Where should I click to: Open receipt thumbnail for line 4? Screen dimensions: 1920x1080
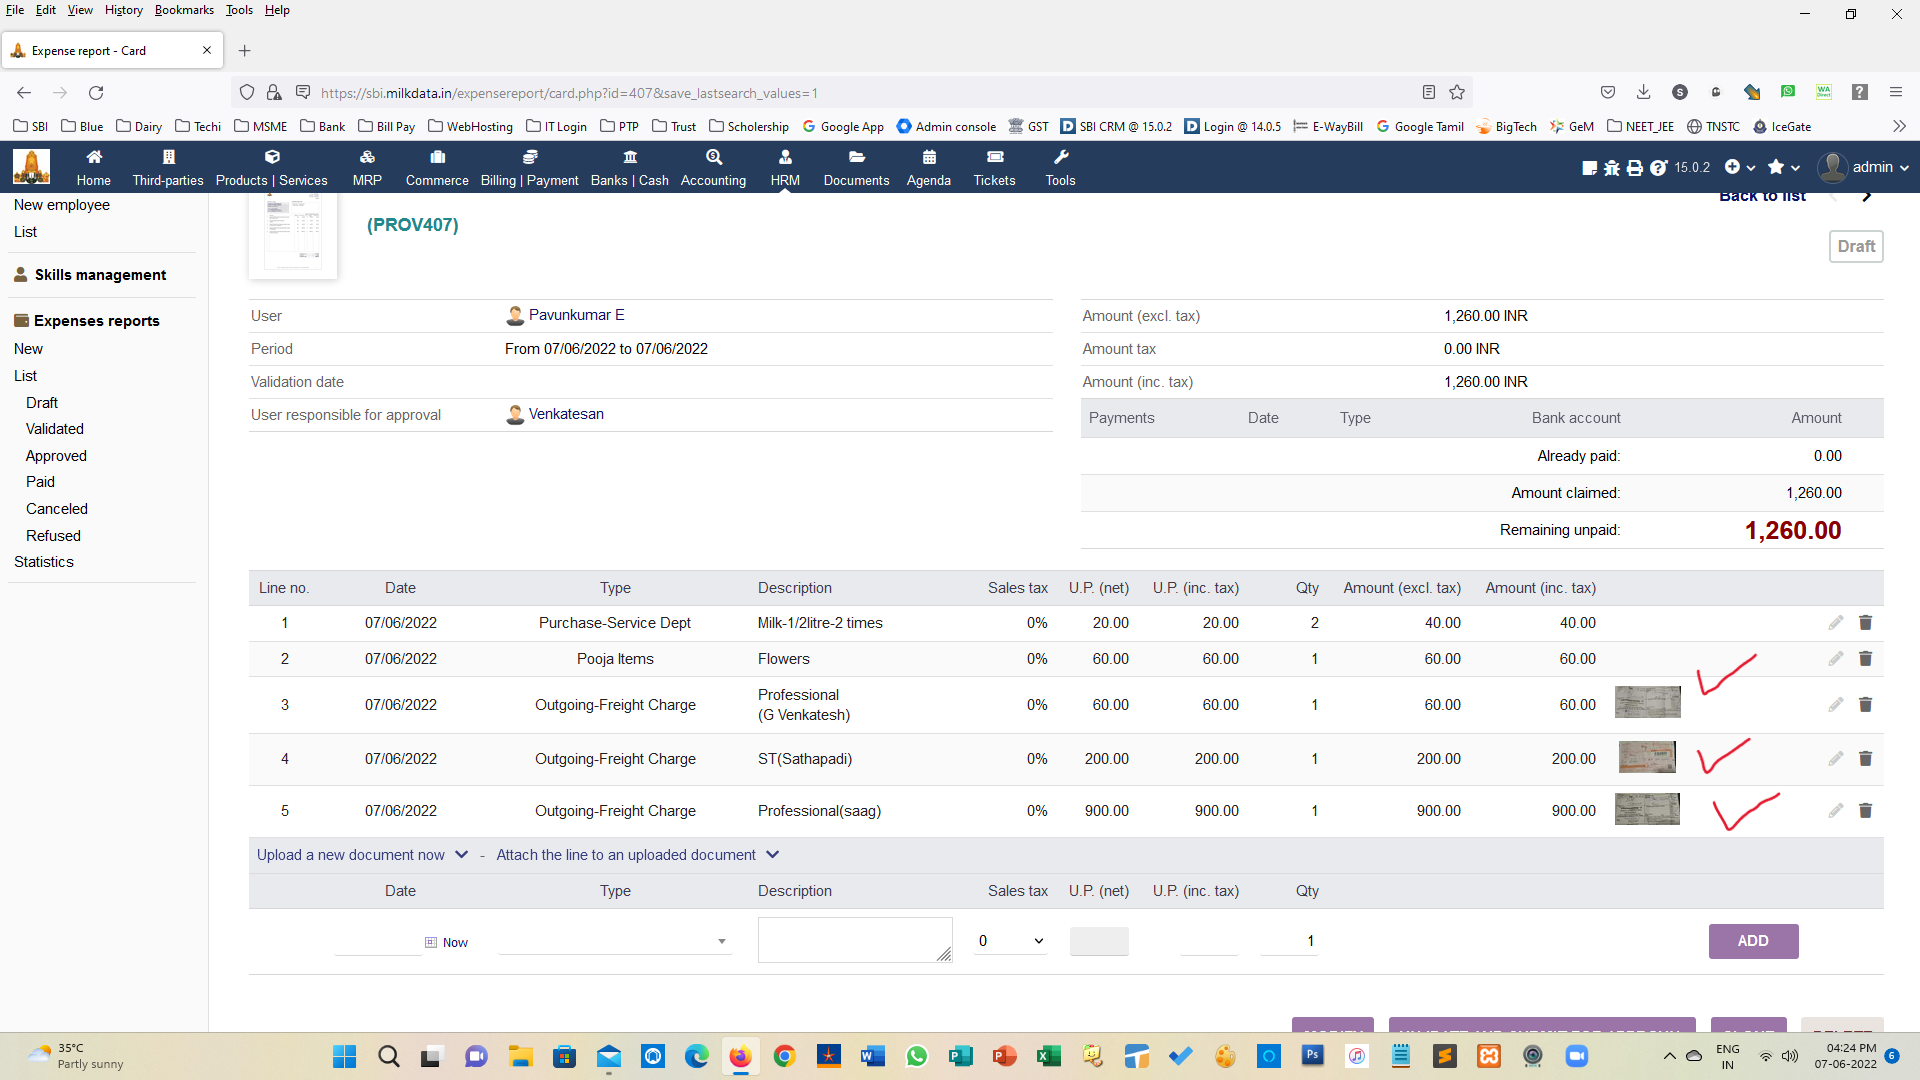(x=1646, y=757)
